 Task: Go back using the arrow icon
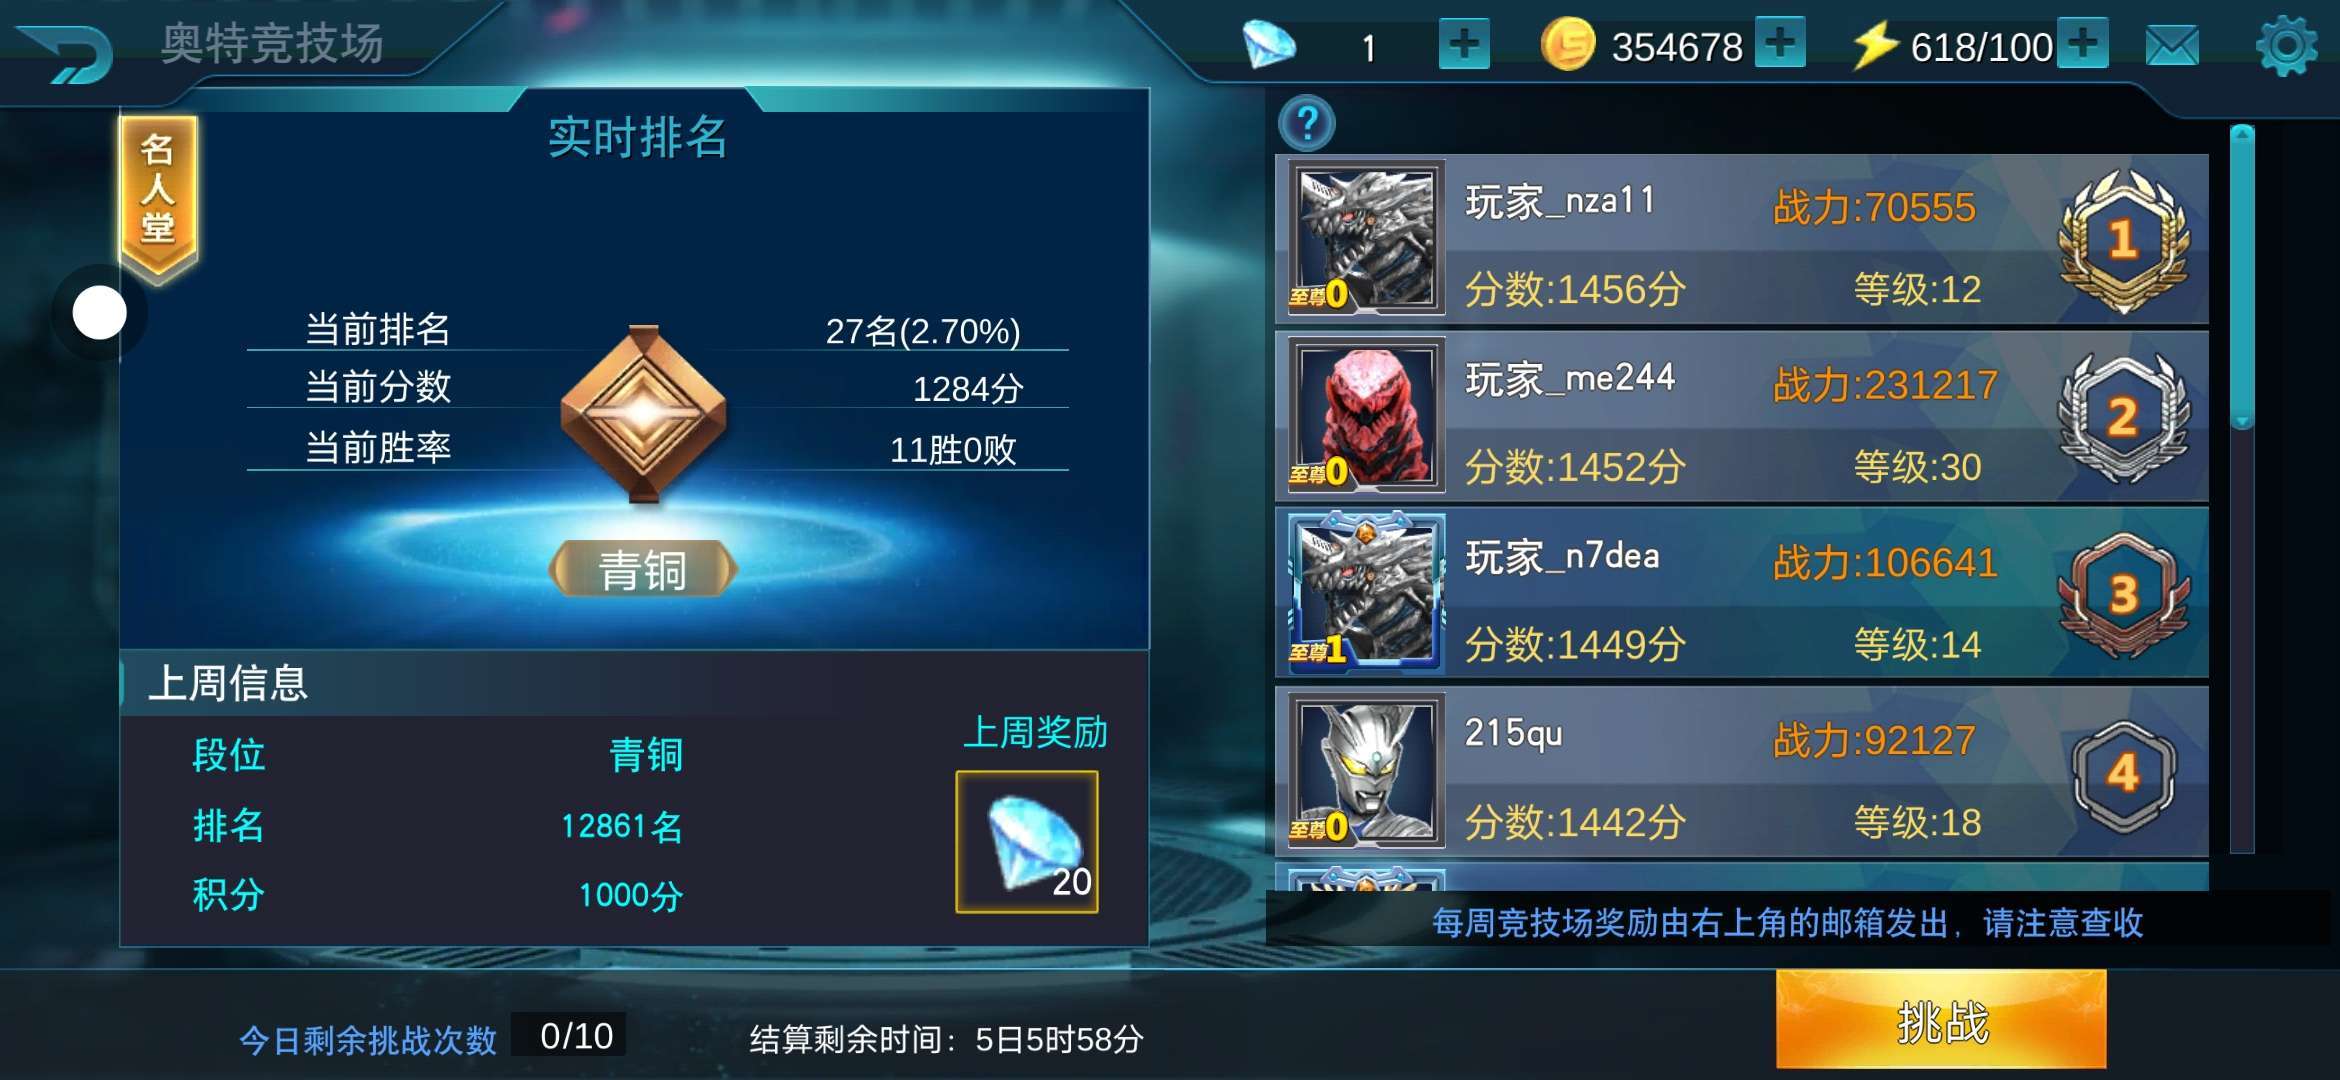point(66,52)
